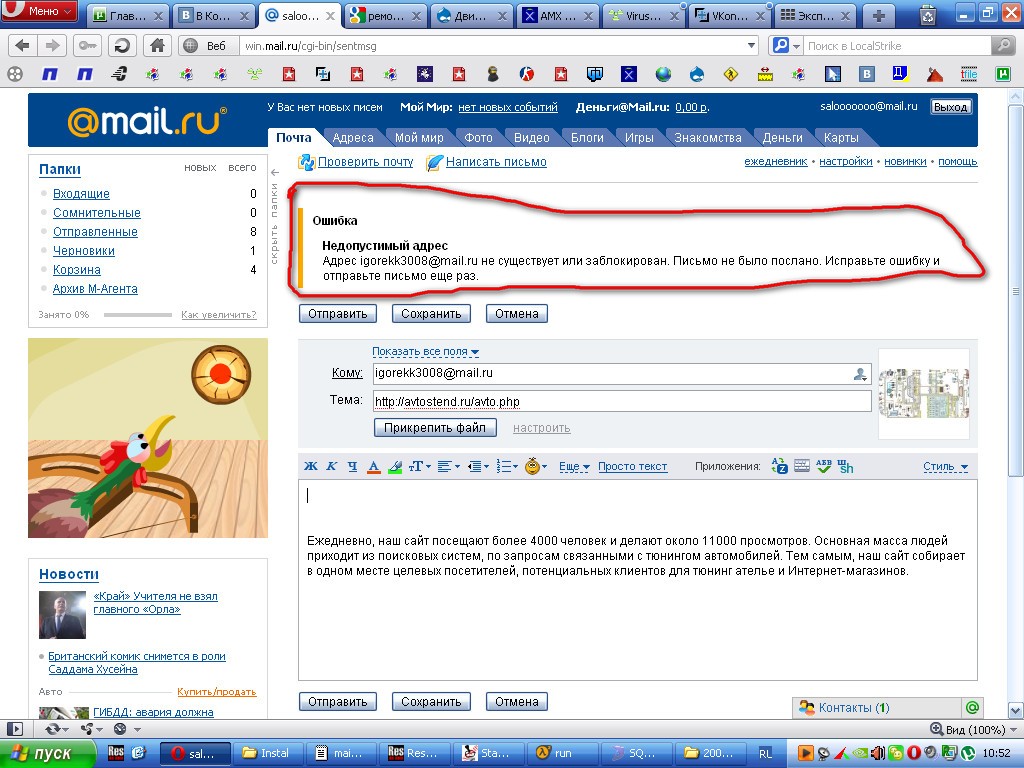Click browser Back arrow button
Viewport: 1024px width, 768px height.
22,46
